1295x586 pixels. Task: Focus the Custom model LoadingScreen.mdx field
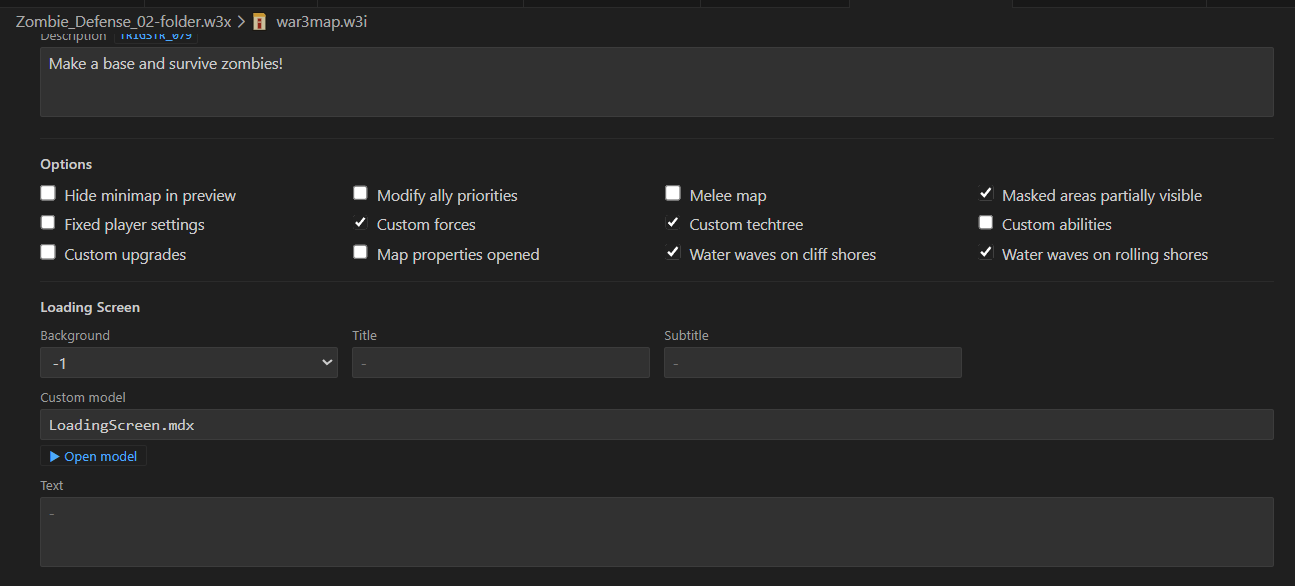coord(657,424)
